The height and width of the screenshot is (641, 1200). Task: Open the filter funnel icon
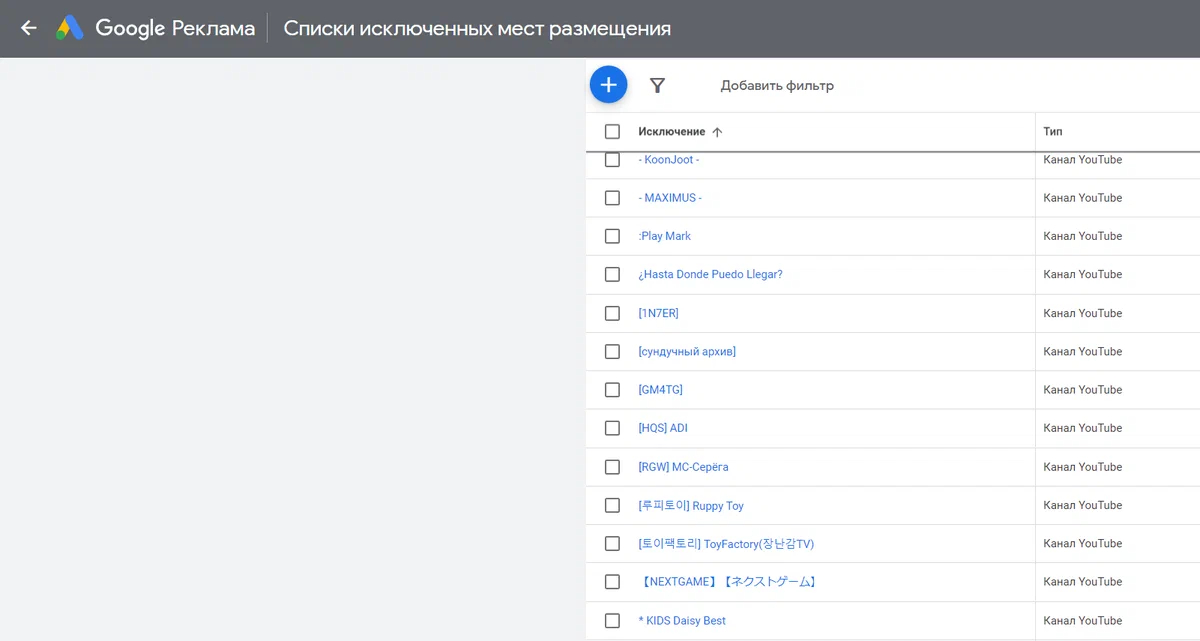(657, 86)
